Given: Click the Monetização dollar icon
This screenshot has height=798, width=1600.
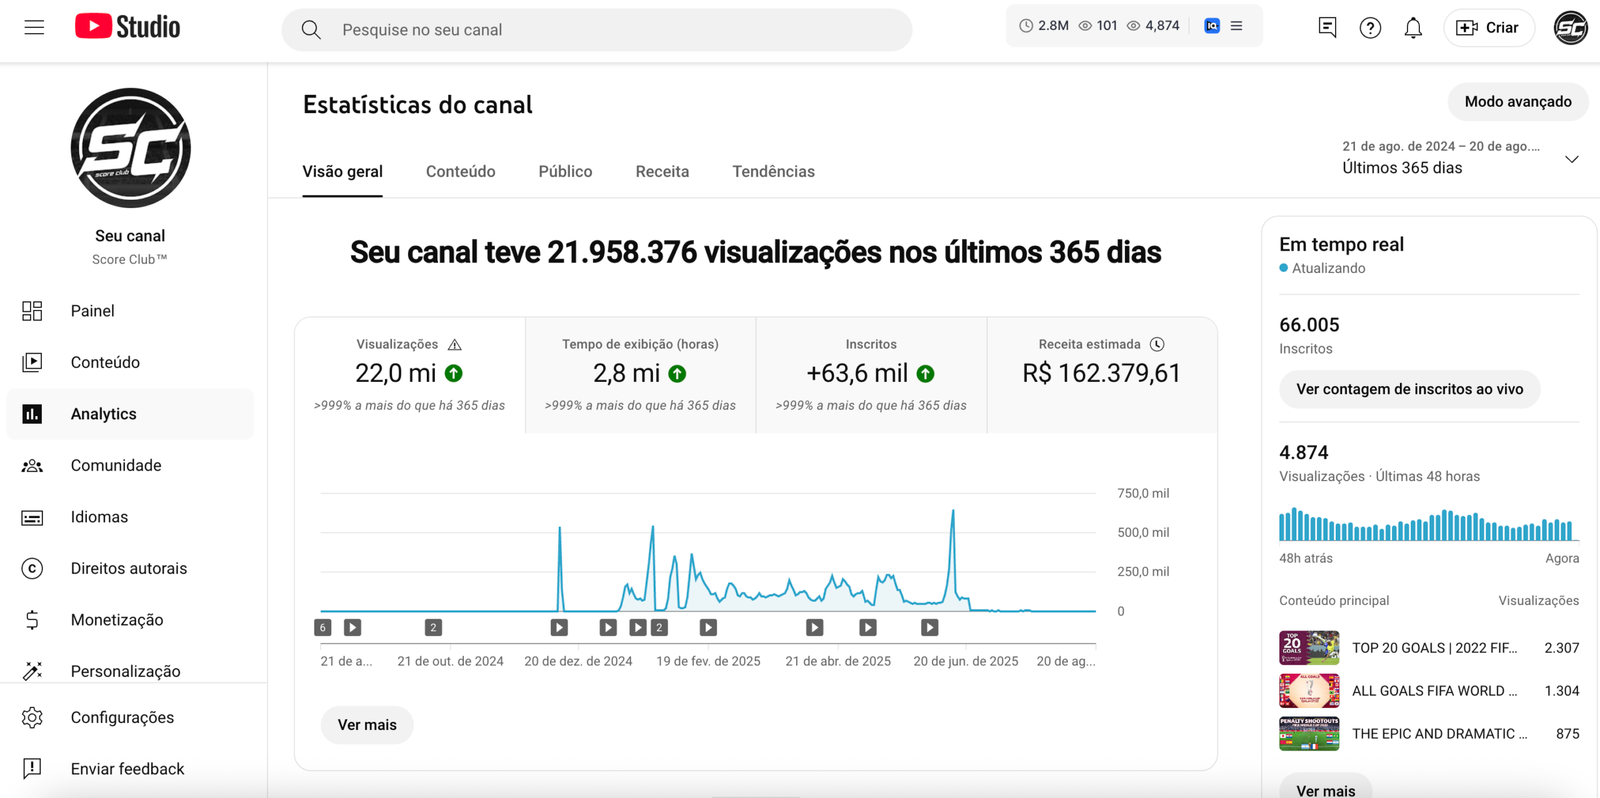Looking at the screenshot, I should click(32, 620).
